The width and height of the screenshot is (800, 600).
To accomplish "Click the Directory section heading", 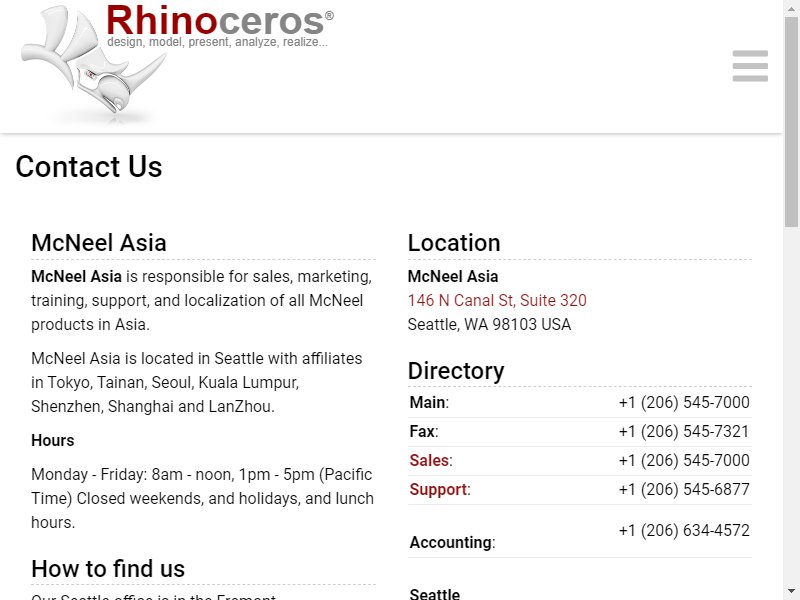I will coord(456,371).
